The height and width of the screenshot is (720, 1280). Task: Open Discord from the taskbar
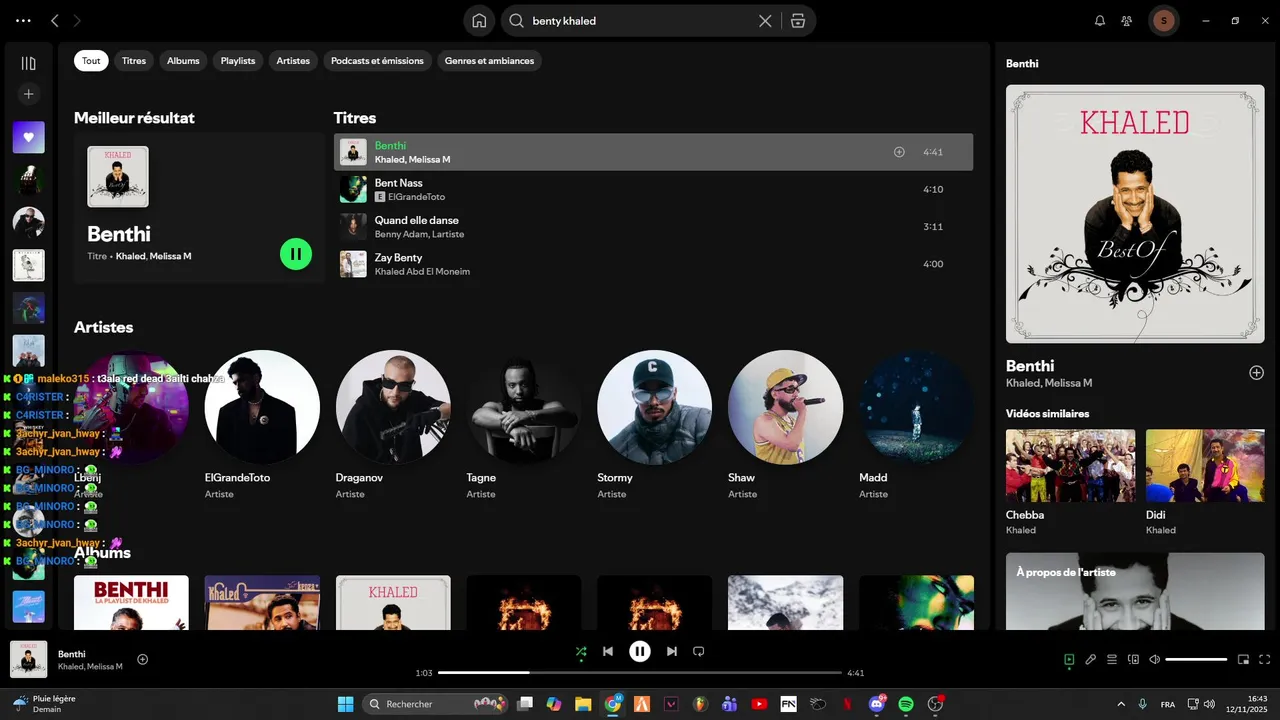click(878, 704)
